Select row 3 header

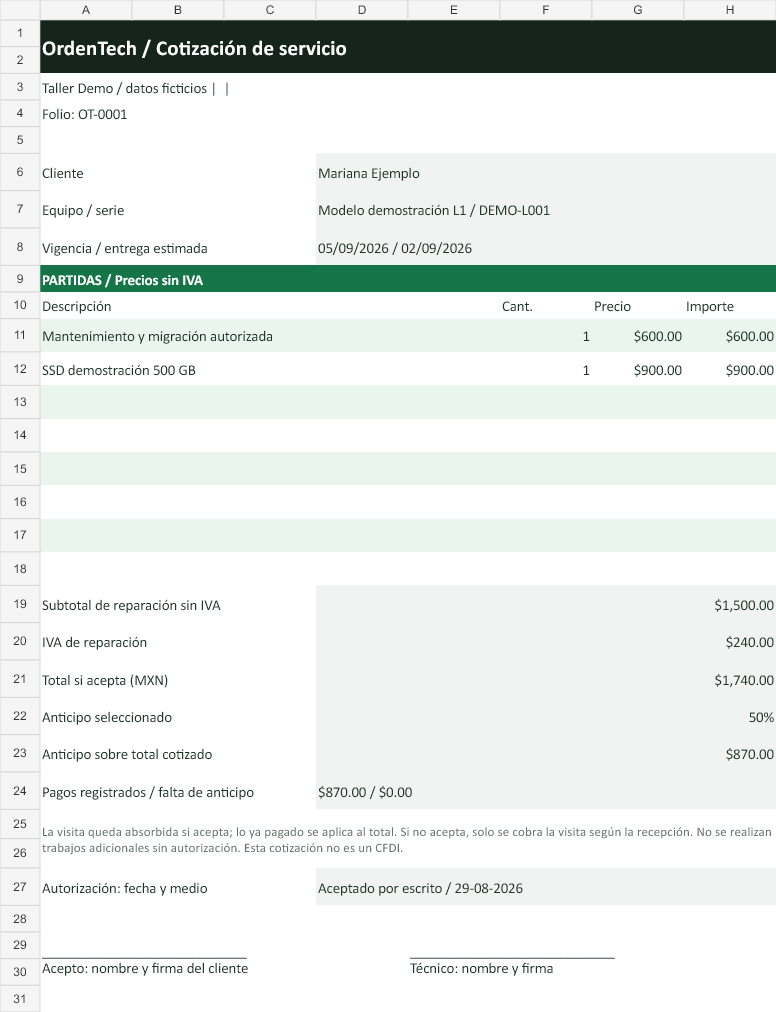tap(20, 86)
